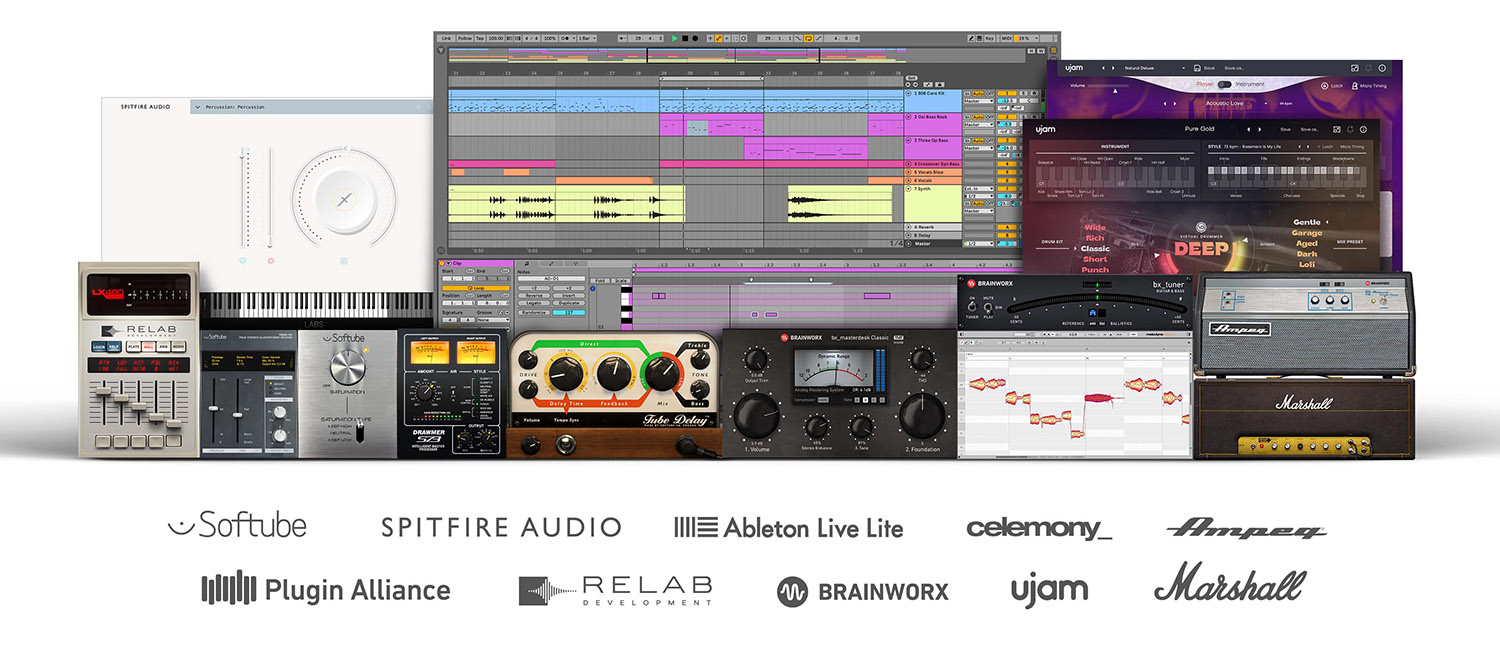Click the Link button in Ableton toolbar

[445, 38]
